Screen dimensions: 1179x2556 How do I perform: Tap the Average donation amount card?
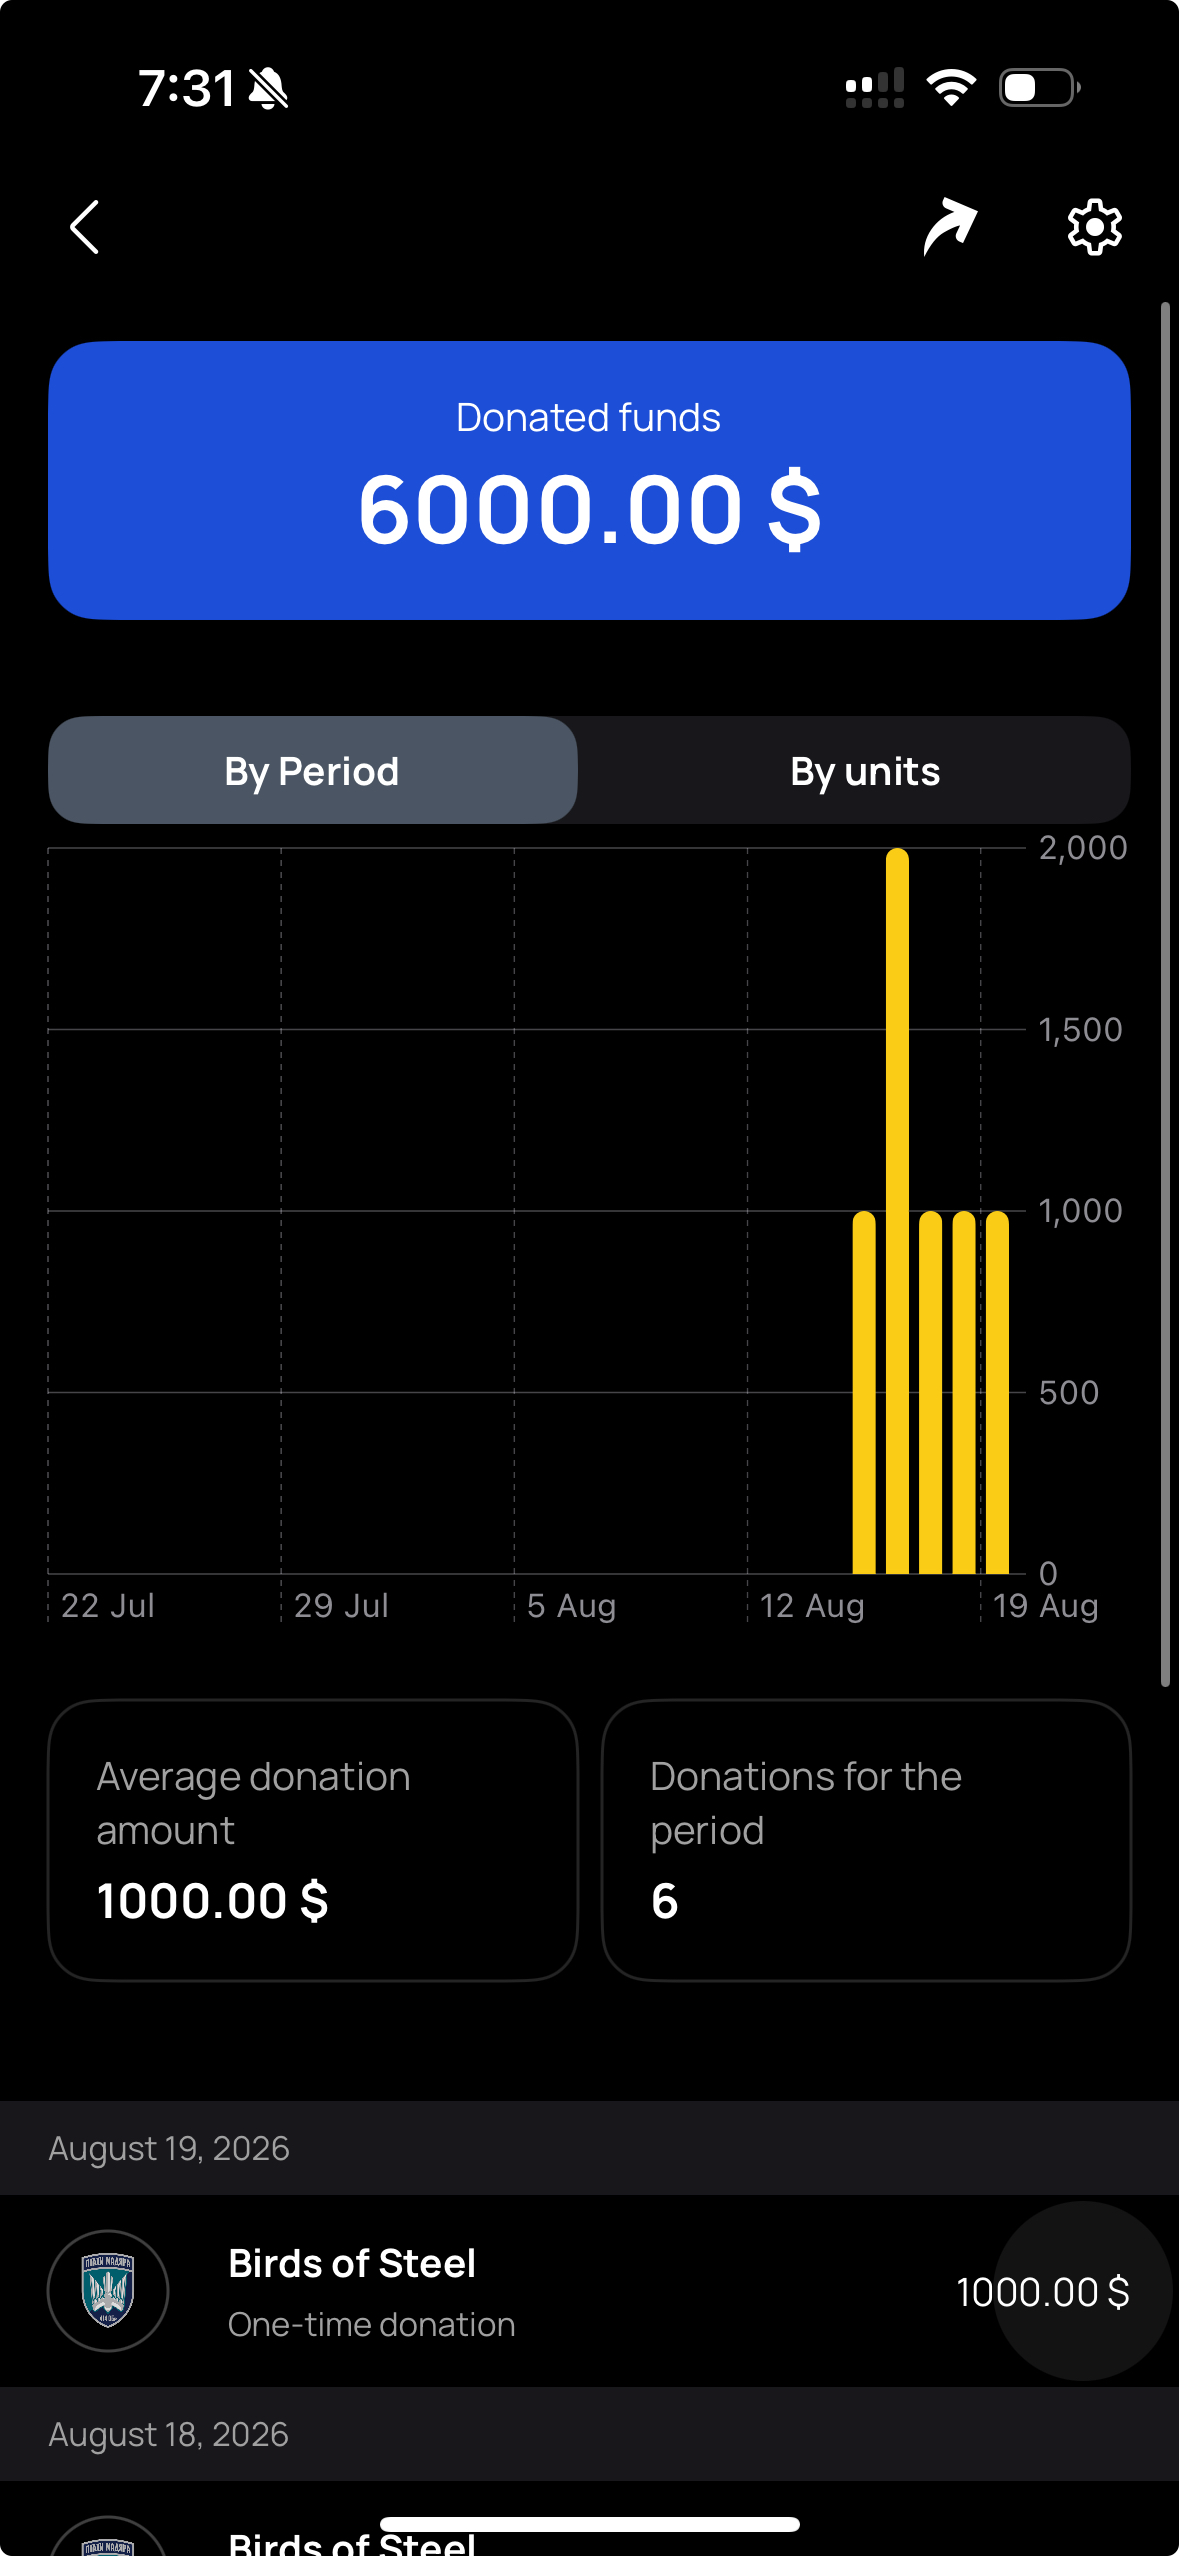(x=313, y=1840)
